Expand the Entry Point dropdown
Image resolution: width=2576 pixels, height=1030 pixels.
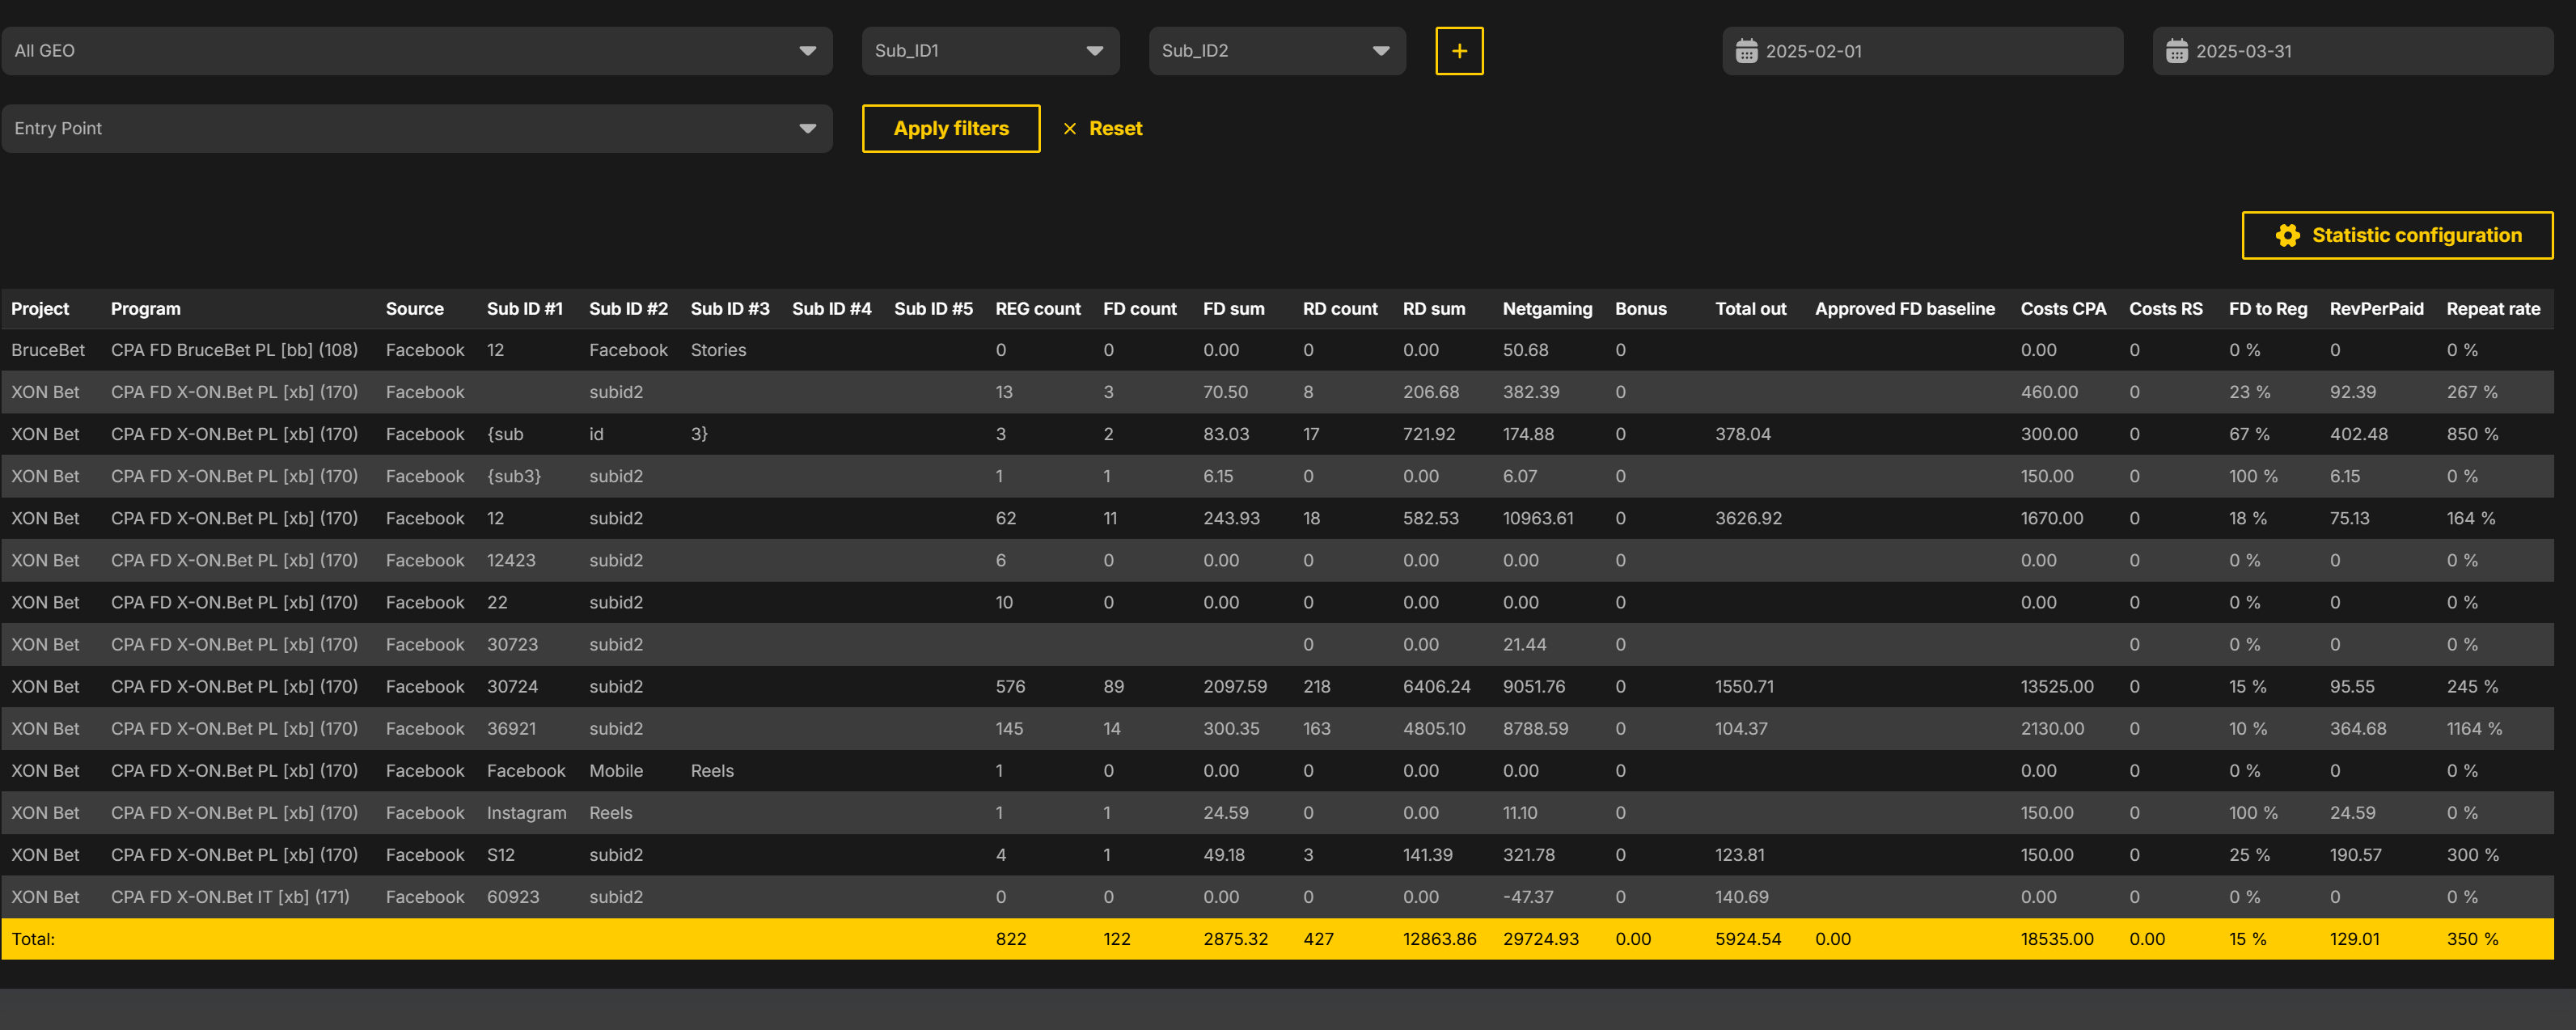click(x=417, y=129)
